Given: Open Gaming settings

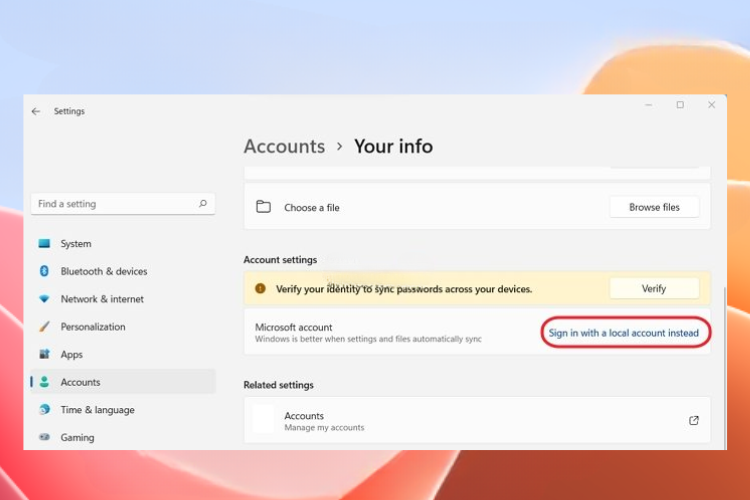Looking at the screenshot, I should click(123, 437).
